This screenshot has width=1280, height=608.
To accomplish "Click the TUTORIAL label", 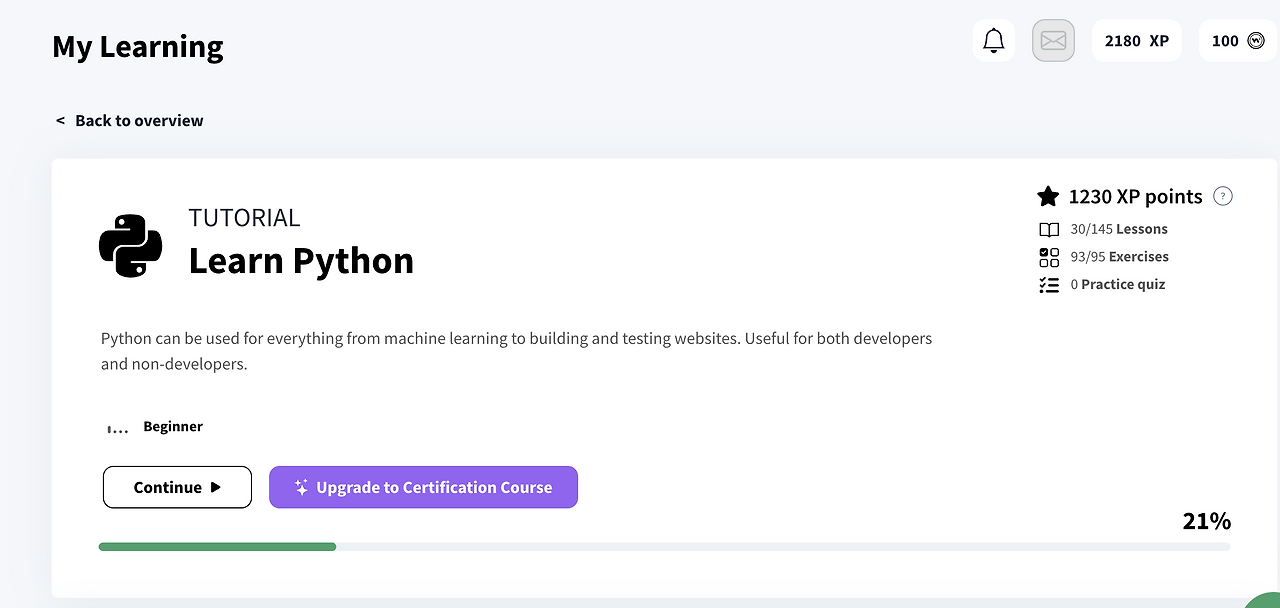I will pyautogui.click(x=244, y=218).
